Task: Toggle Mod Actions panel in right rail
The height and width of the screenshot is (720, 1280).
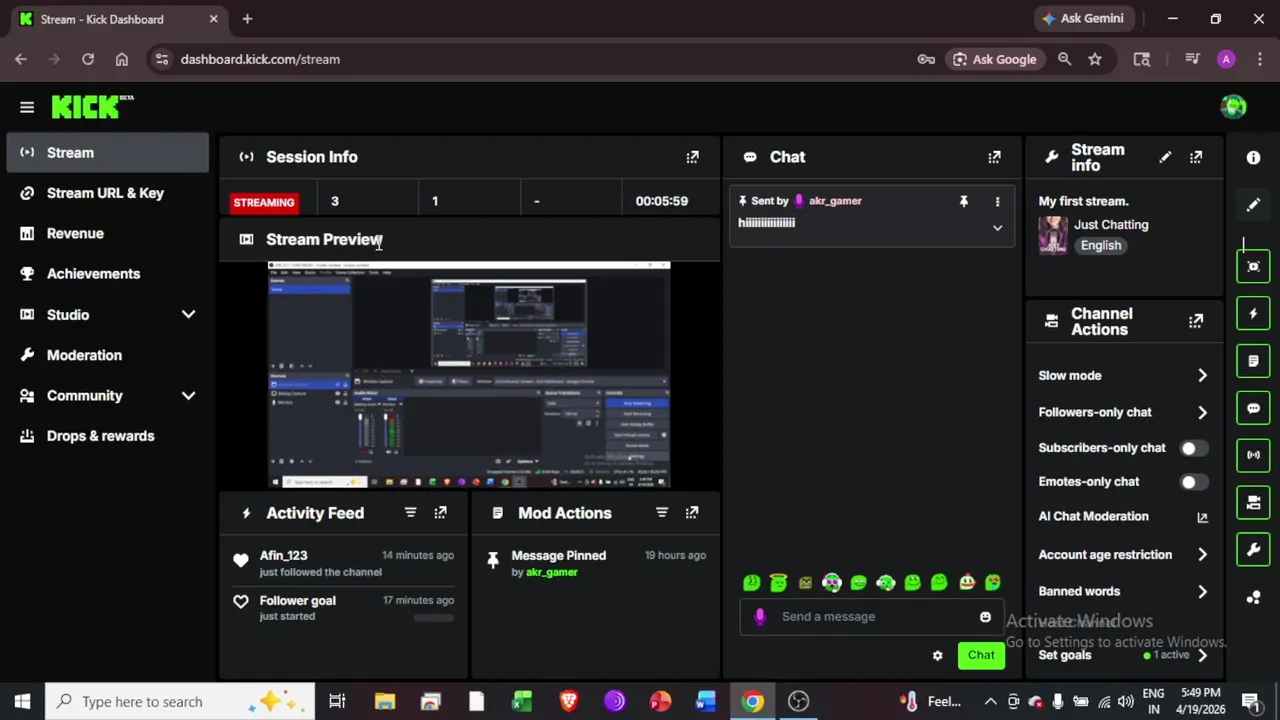Action: (1253, 360)
